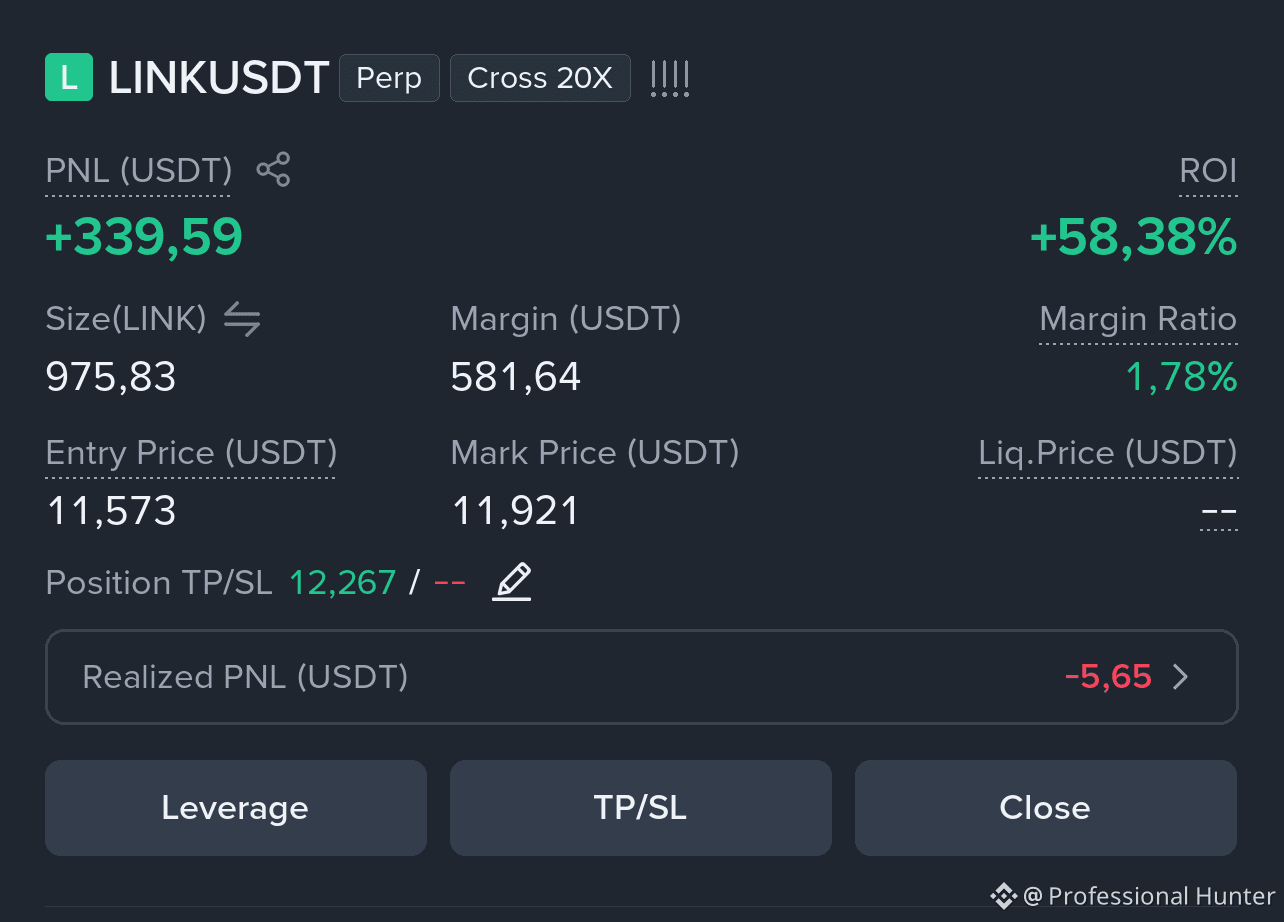Viewport: 1284px width, 922px height.
Task: Click the four exclamation marks risk indicator
Action: click(x=670, y=78)
